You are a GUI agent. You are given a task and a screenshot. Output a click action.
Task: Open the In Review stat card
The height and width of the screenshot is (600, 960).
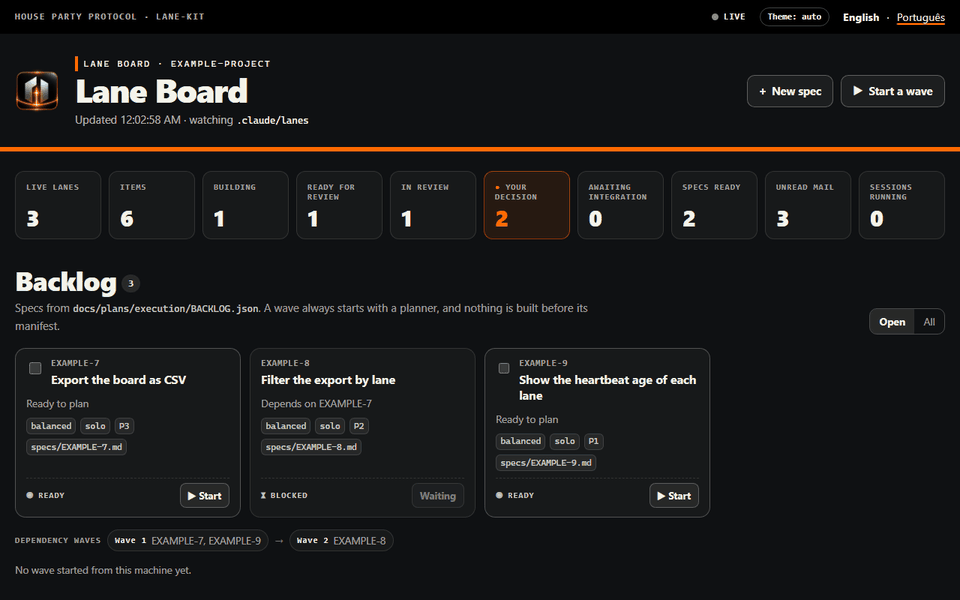point(433,205)
